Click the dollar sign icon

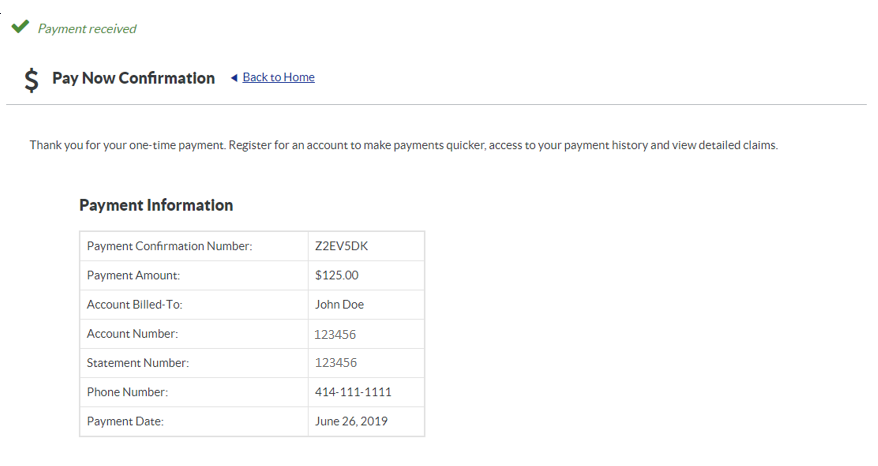tap(32, 79)
